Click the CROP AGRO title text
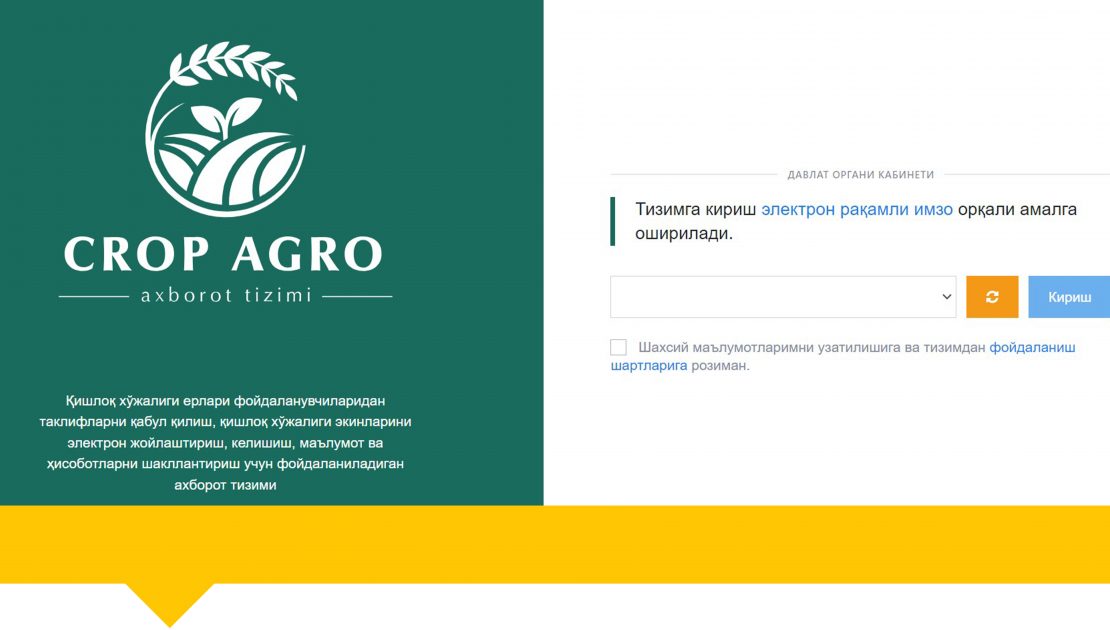This screenshot has height=630, width=1110. [x=224, y=254]
